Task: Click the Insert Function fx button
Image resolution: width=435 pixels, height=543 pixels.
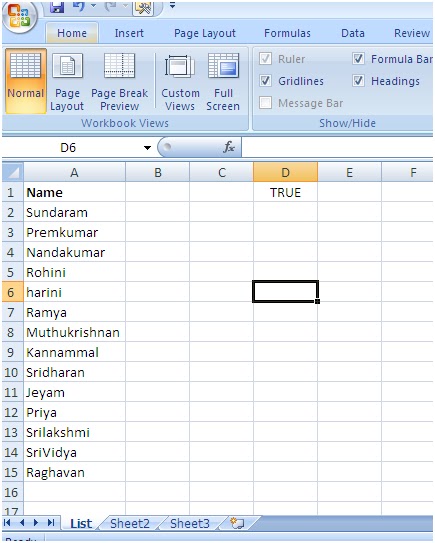Action: coord(229,148)
